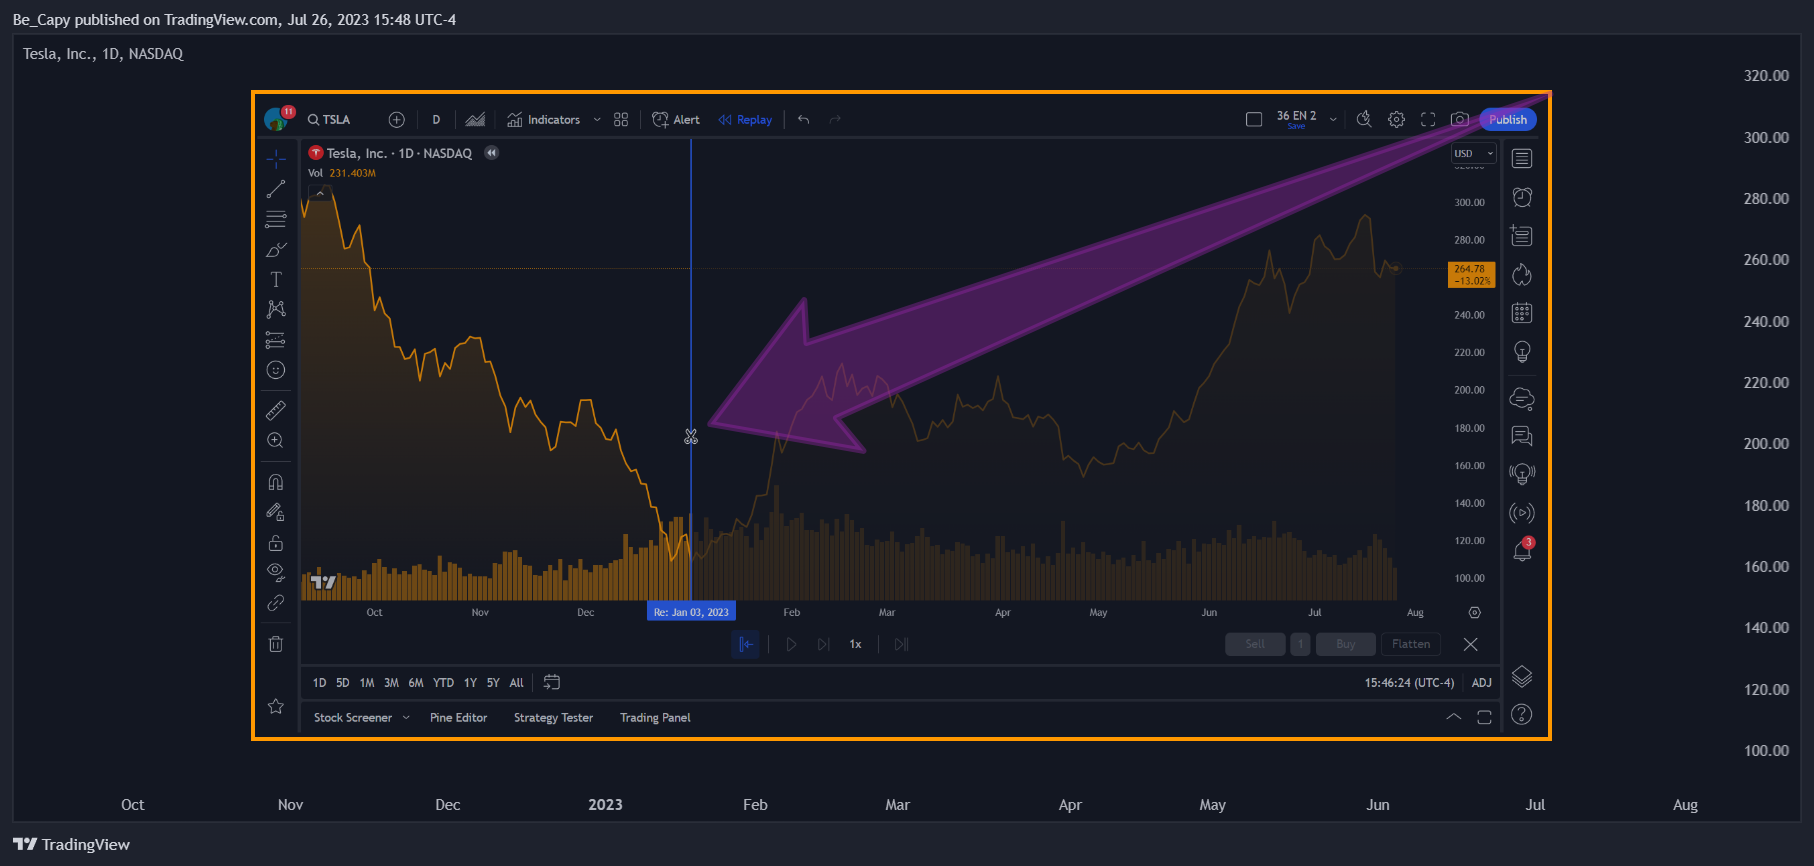Open the emoji icons tool
Screen dimensions: 1814x866
coord(276,370)
